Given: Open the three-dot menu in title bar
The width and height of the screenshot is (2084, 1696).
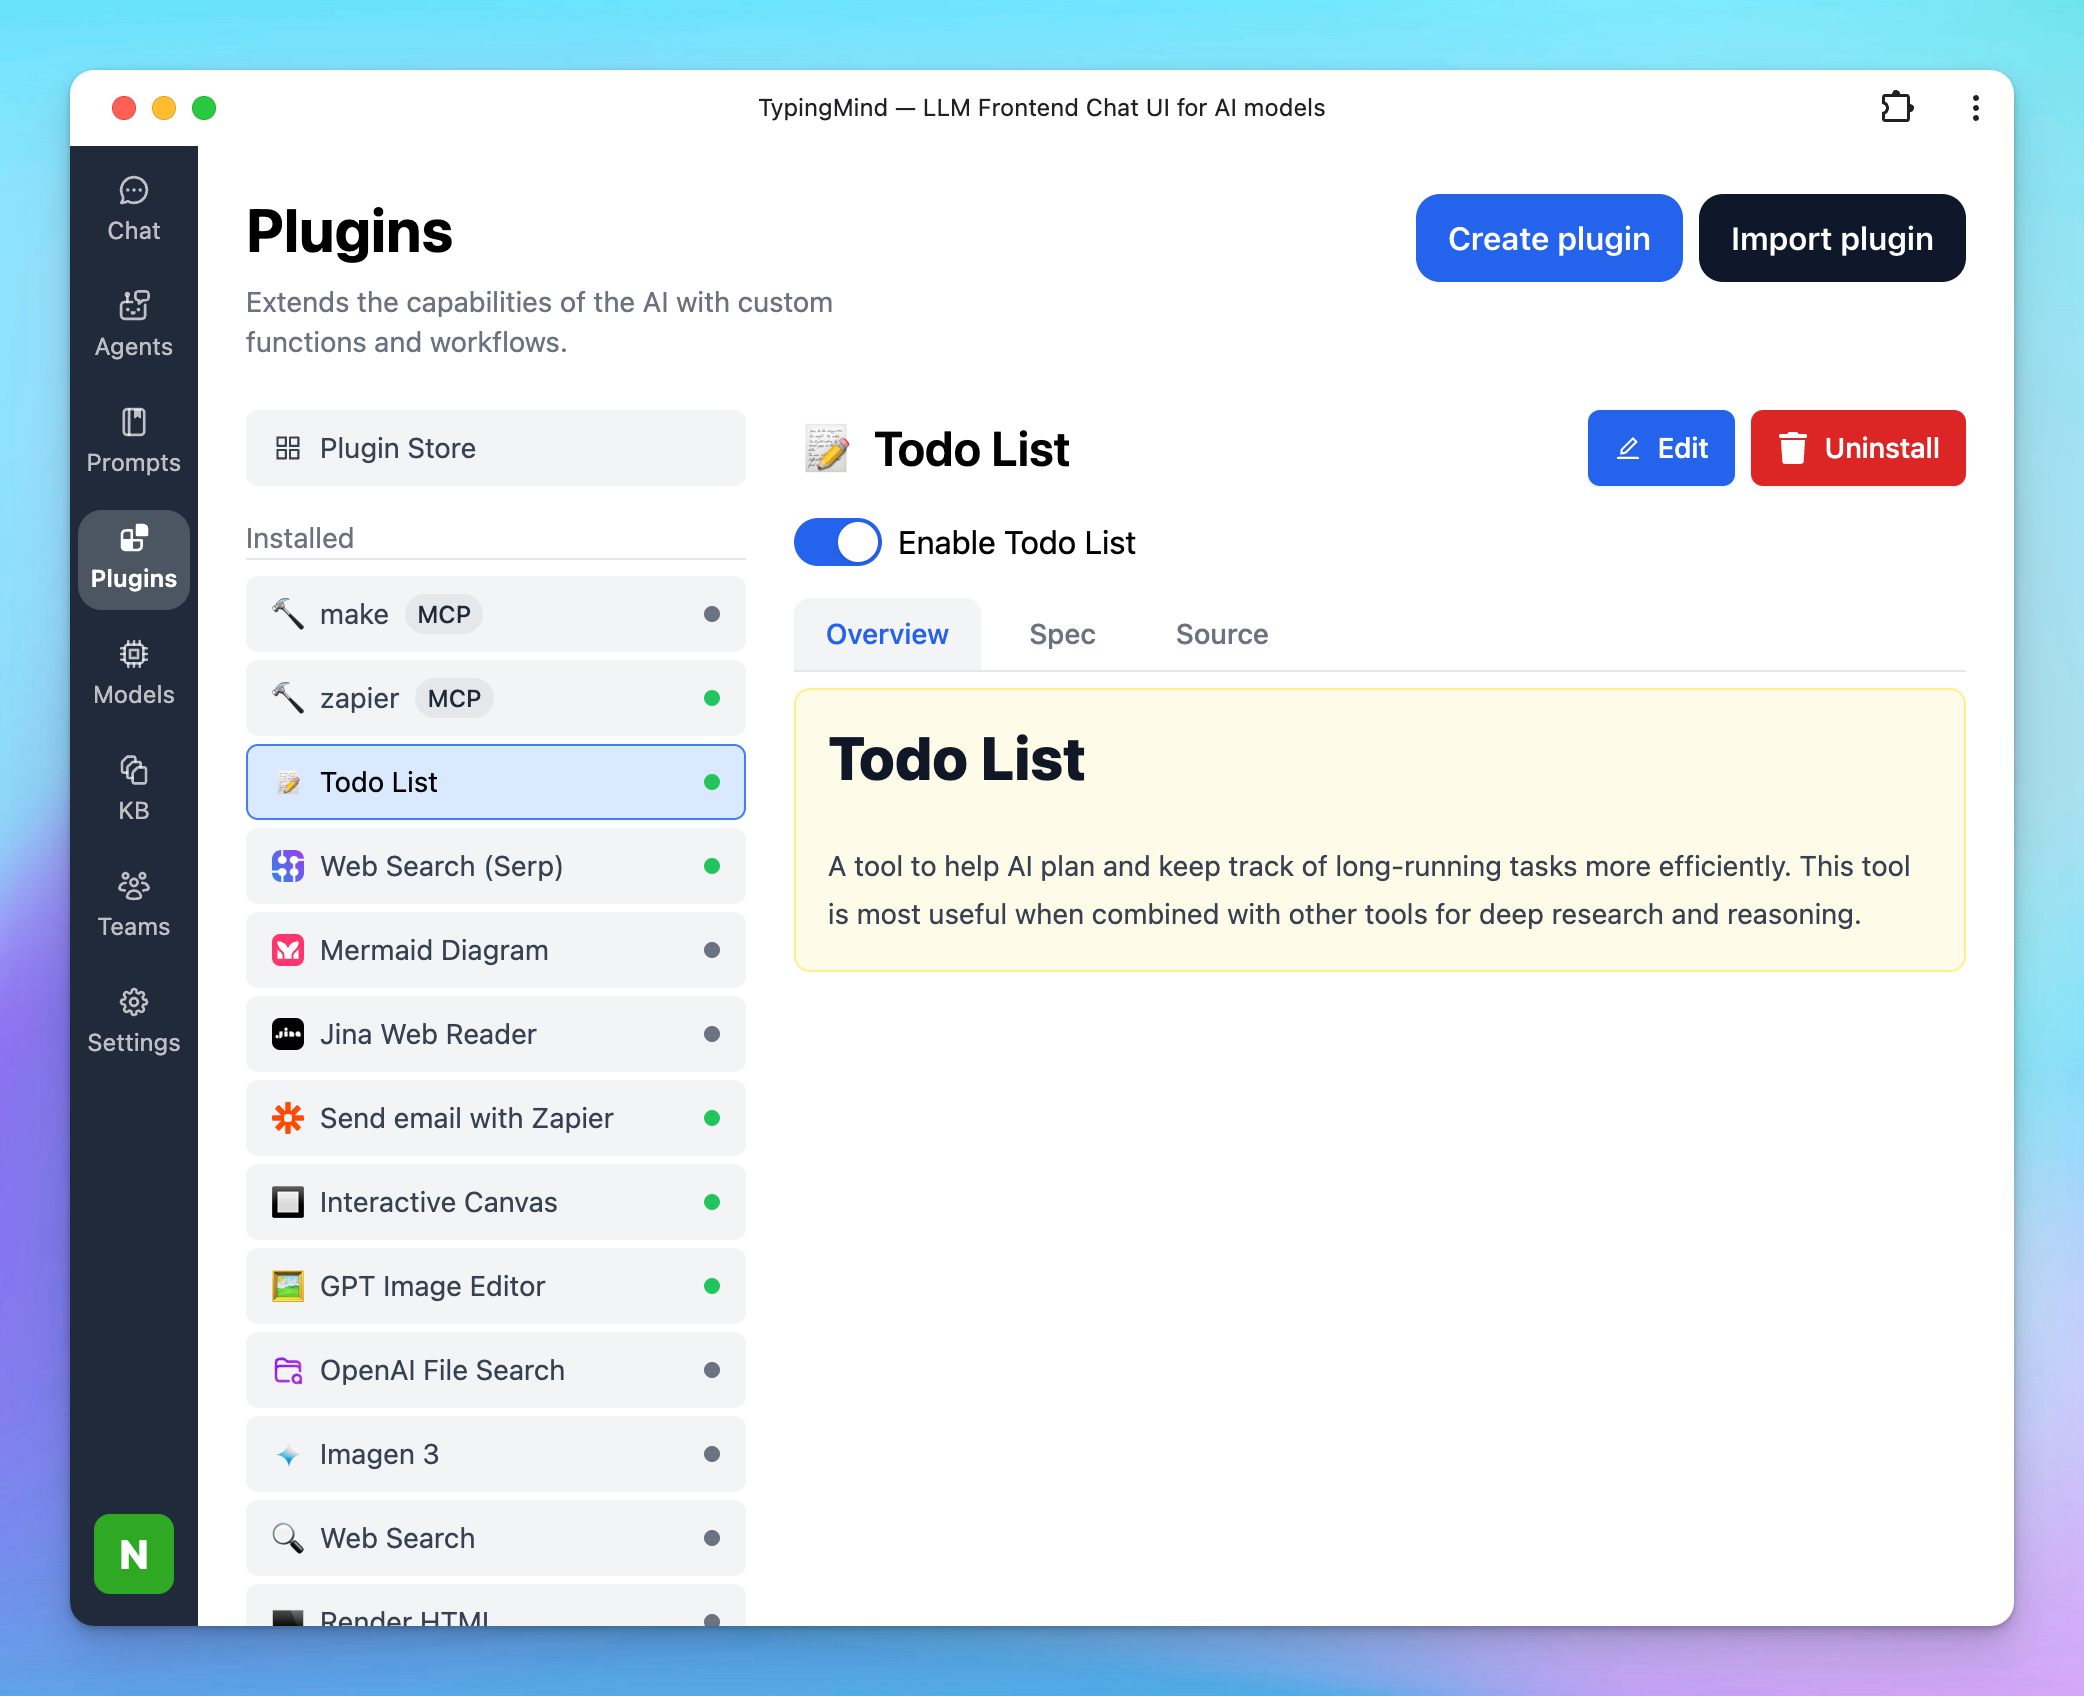Looking at the screenshot, I should 1975,107.
